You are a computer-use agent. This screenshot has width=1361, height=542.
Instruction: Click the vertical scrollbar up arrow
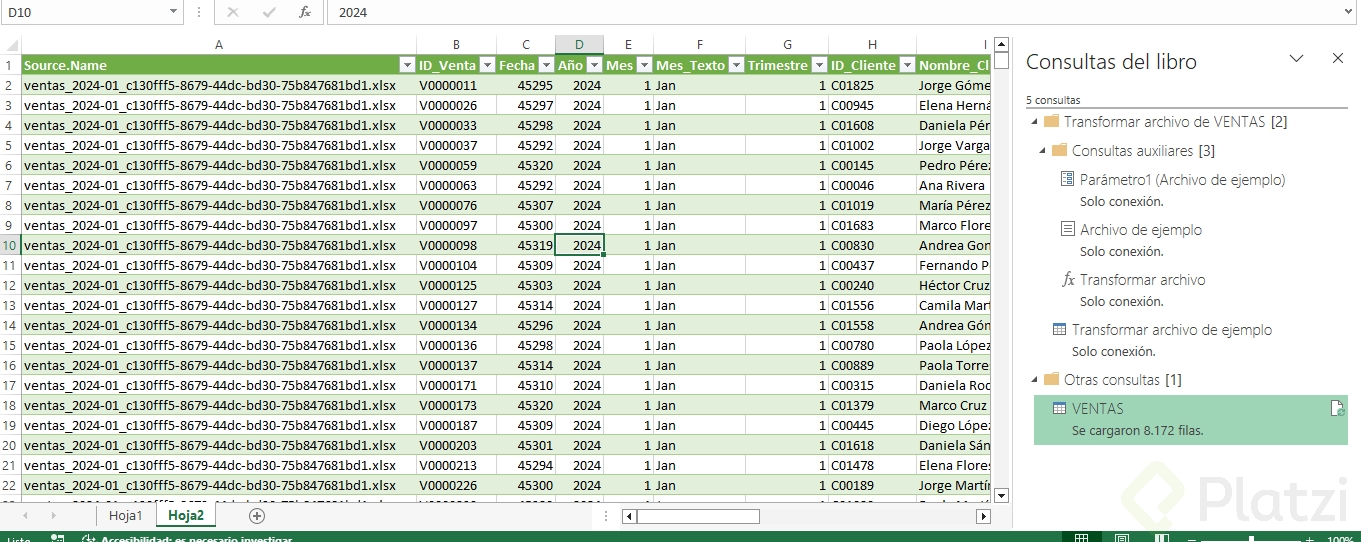[1002, 45]
